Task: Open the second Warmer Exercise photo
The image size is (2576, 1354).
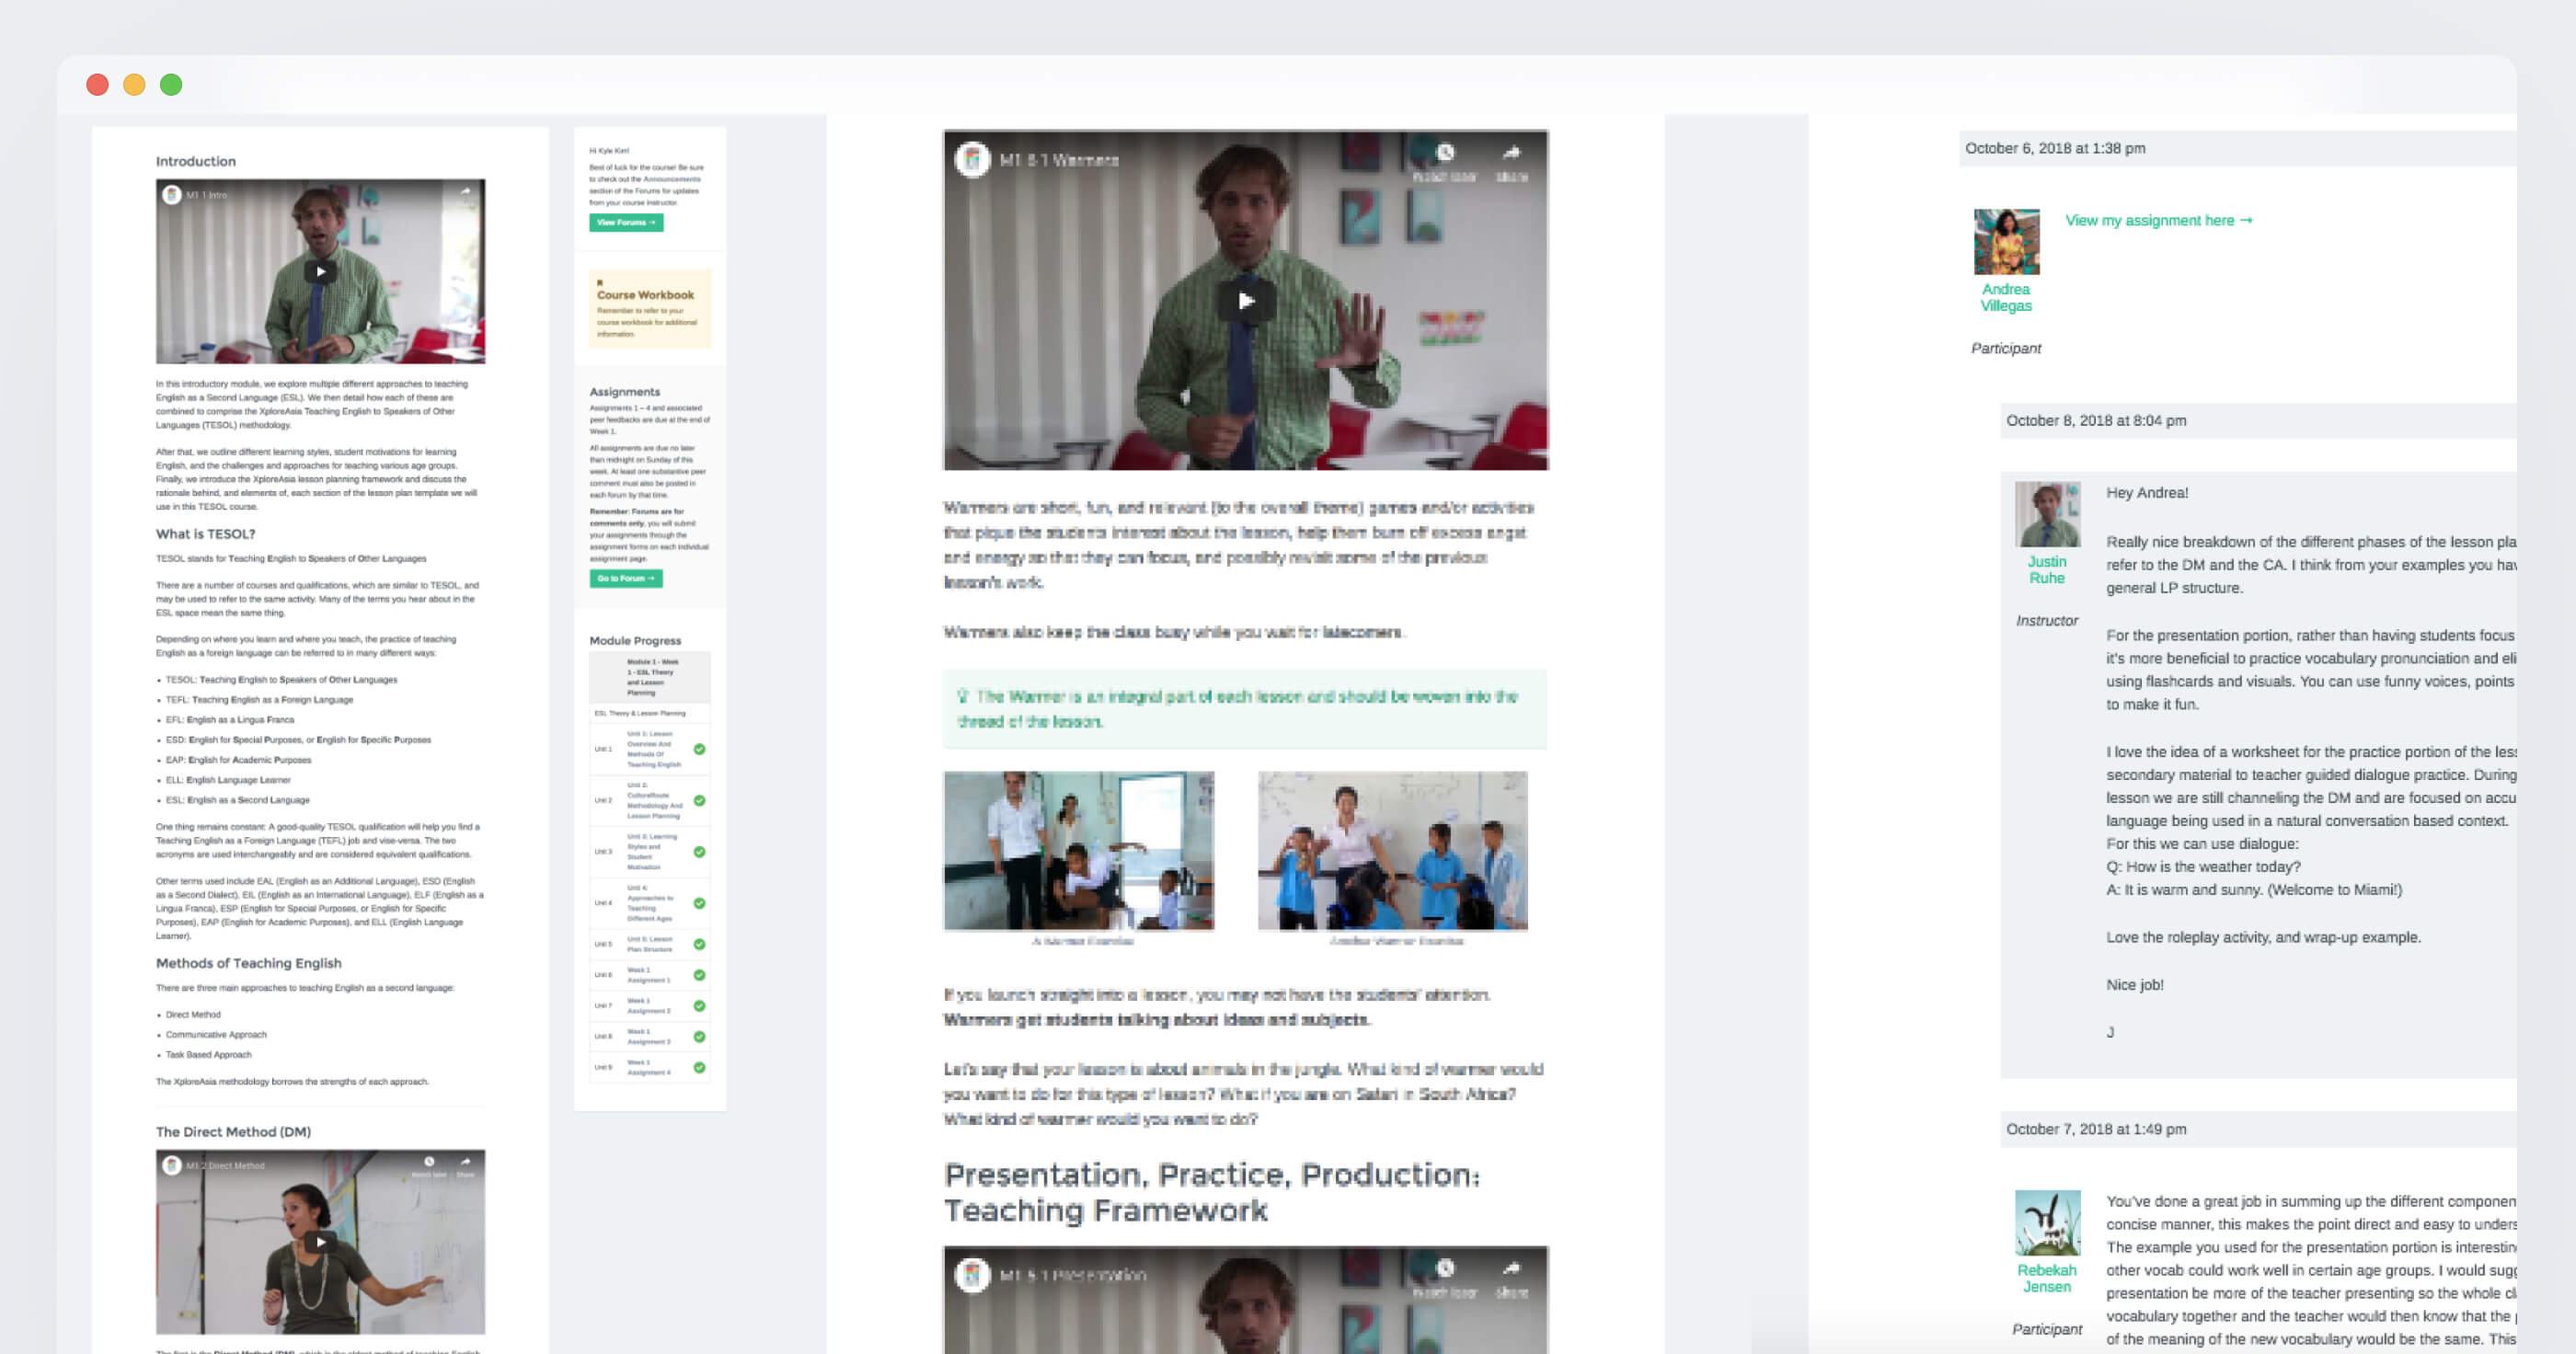Action: point(1392,850)
